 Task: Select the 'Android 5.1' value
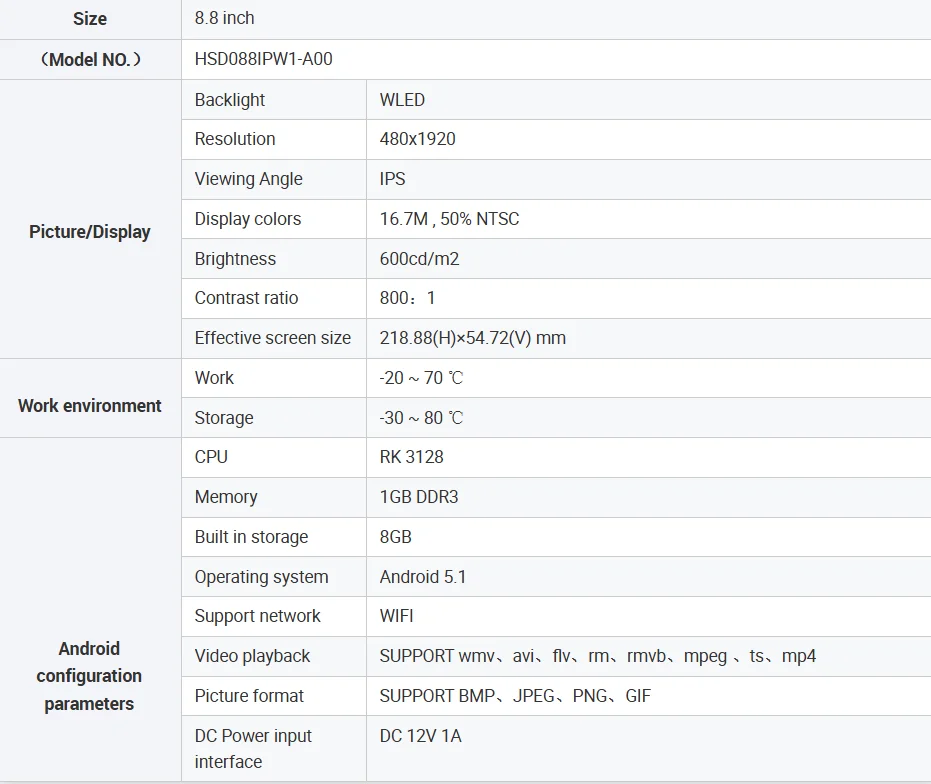[423, 577]
